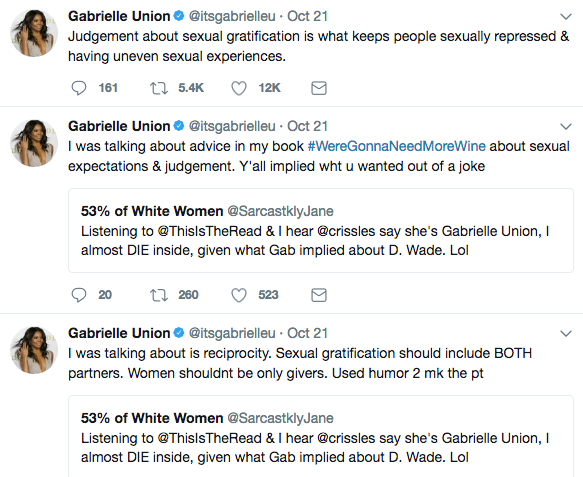Viewport: 583px width, 477px height.
Task: Open Oct 21 timestamp on third tweet
Action: [x=307, y=333]
